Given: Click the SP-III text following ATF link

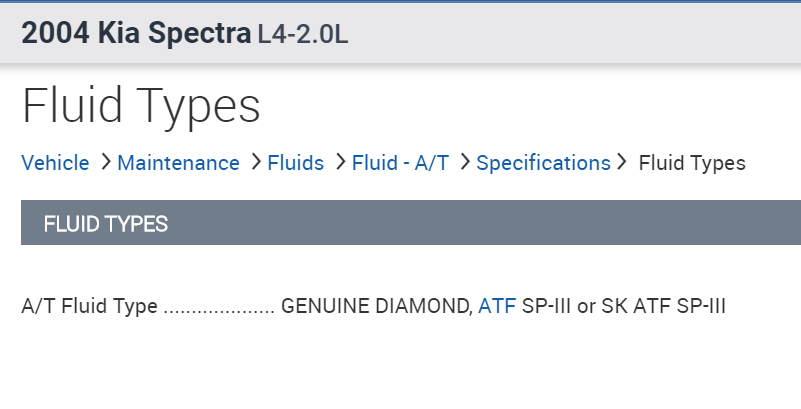Looking at the screenshot, I should 547,306.
